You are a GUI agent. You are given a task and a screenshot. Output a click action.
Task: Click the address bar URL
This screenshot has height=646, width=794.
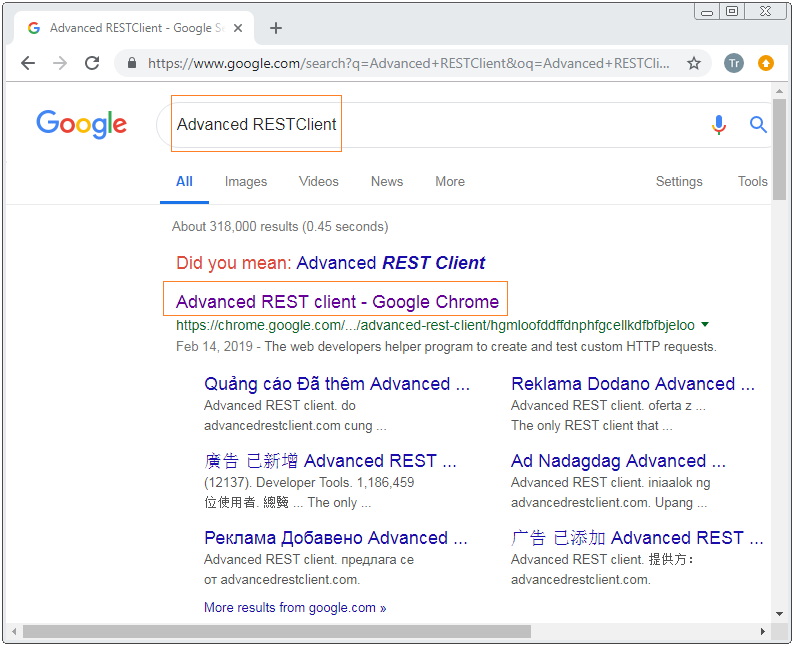408,63
